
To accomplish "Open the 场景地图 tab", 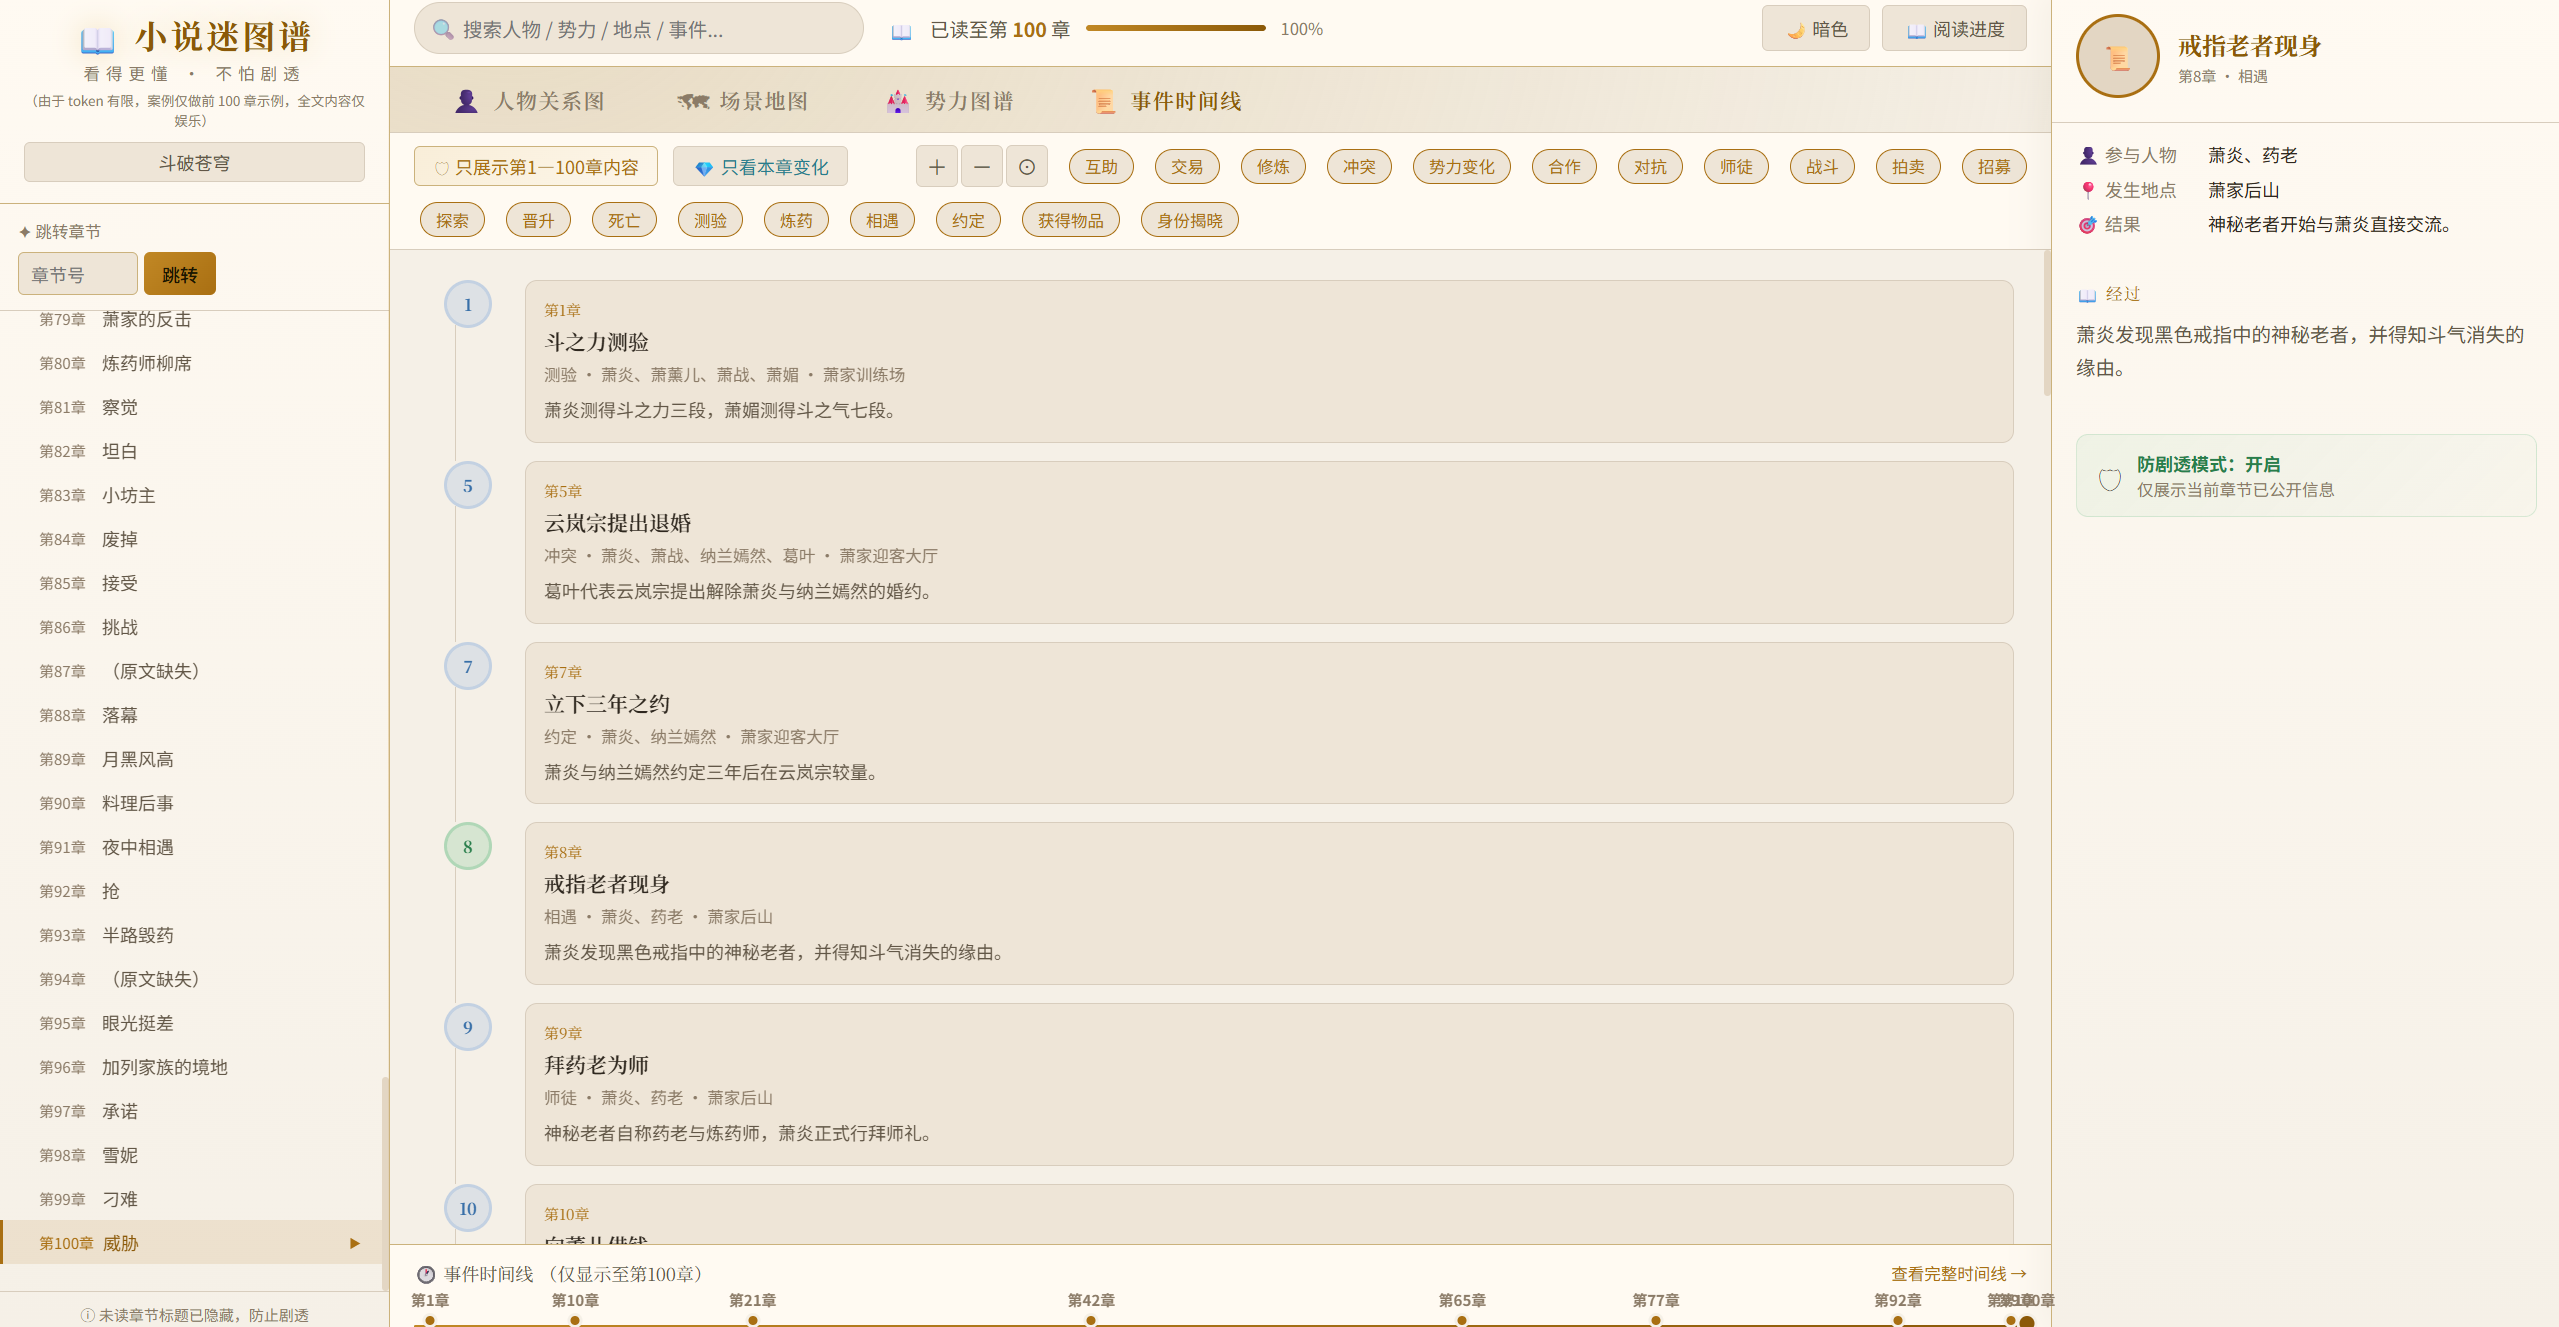I will [x=743, y=101].
